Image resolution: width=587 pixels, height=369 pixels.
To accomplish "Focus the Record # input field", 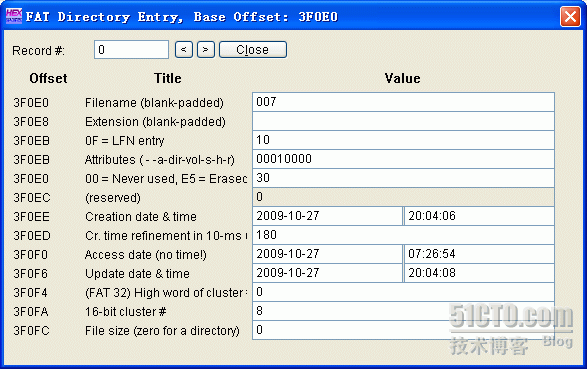I will tap(131, 49).
